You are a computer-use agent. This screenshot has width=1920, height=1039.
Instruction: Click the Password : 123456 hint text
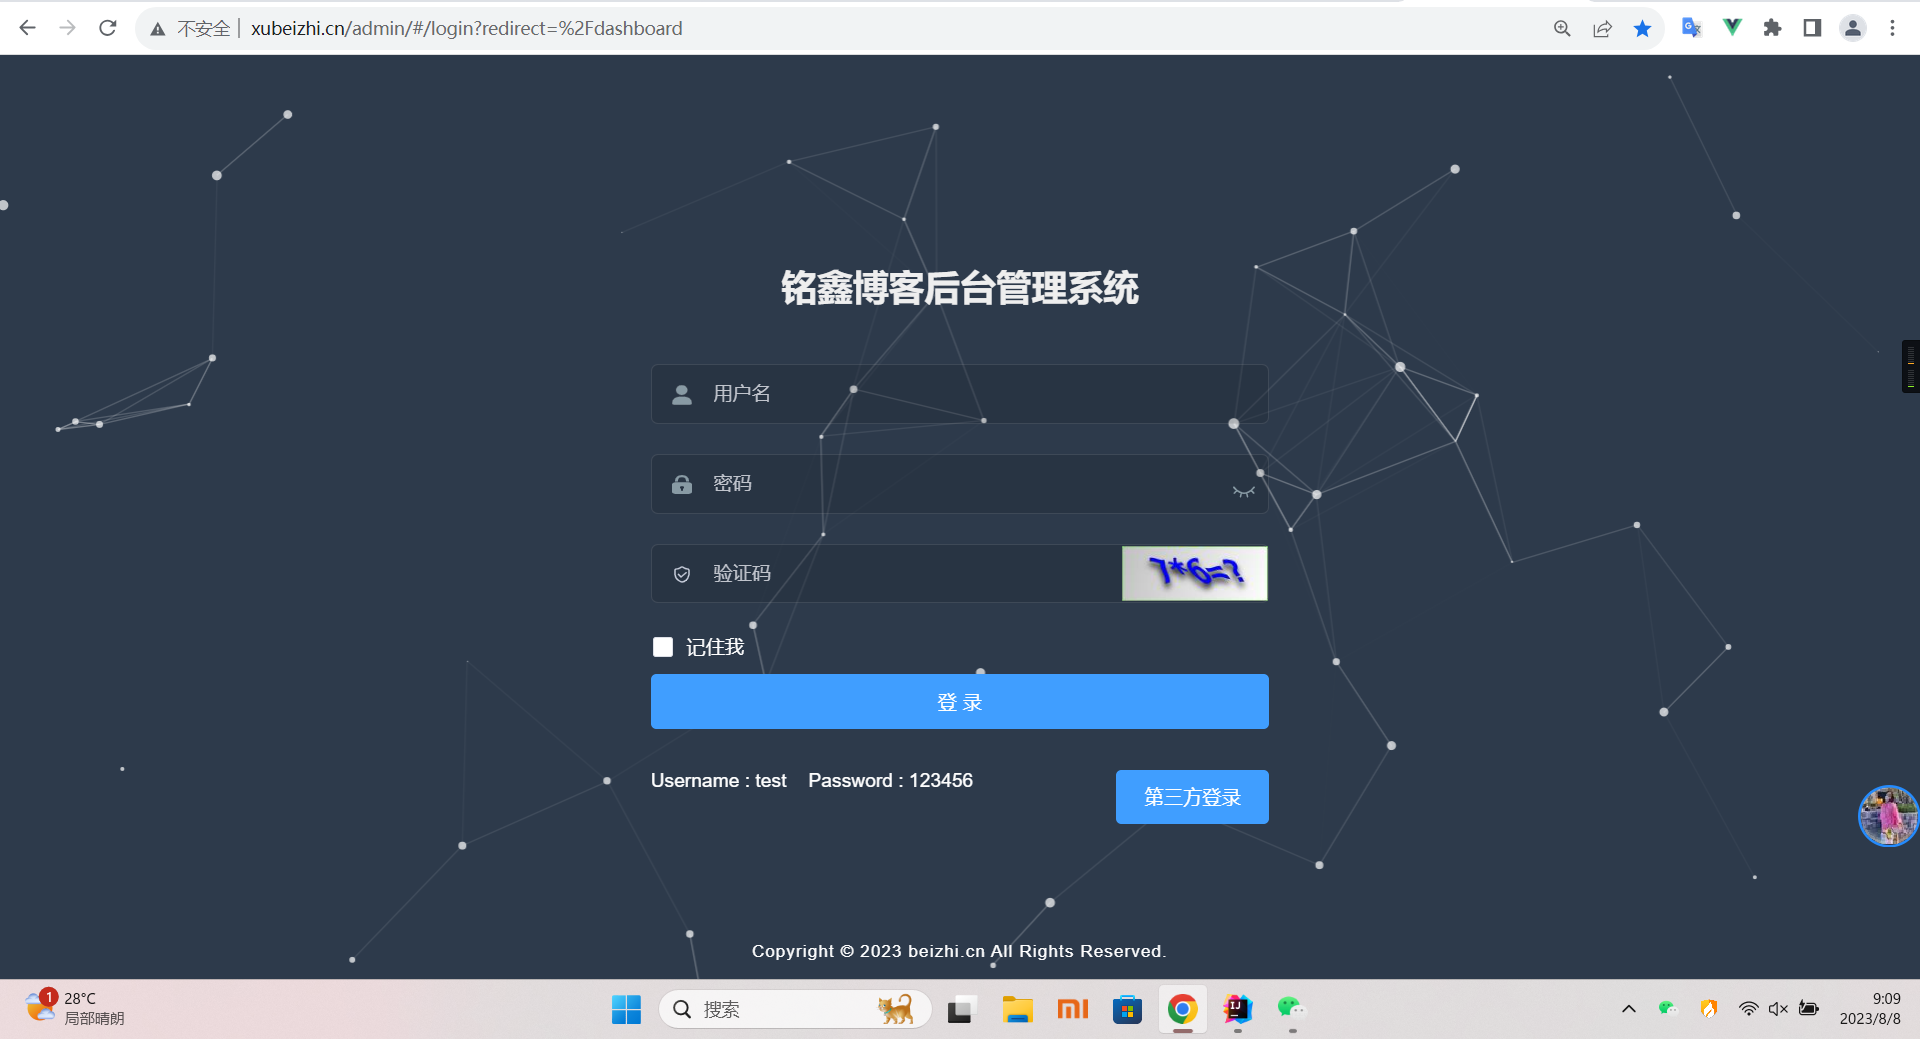coord(890,780)
